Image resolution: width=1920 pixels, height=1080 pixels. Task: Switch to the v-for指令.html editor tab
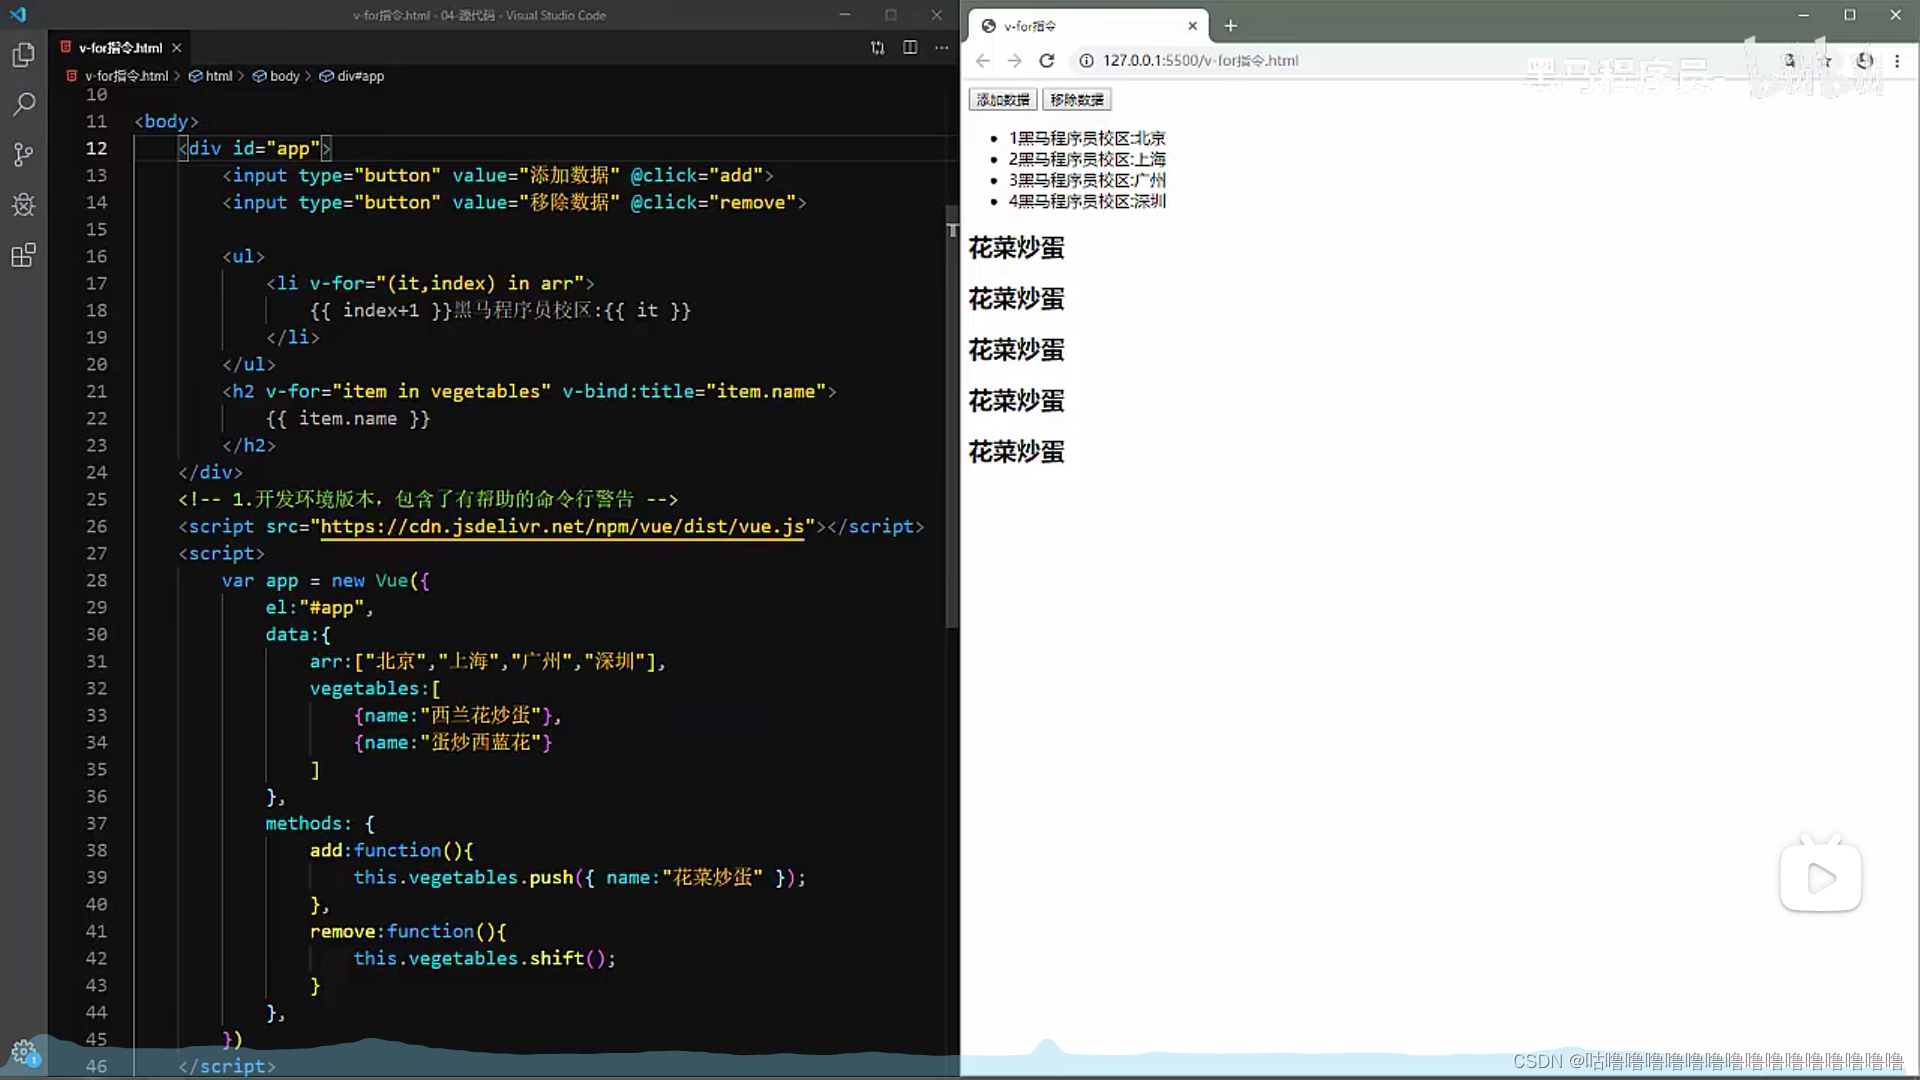coord(118,47)
